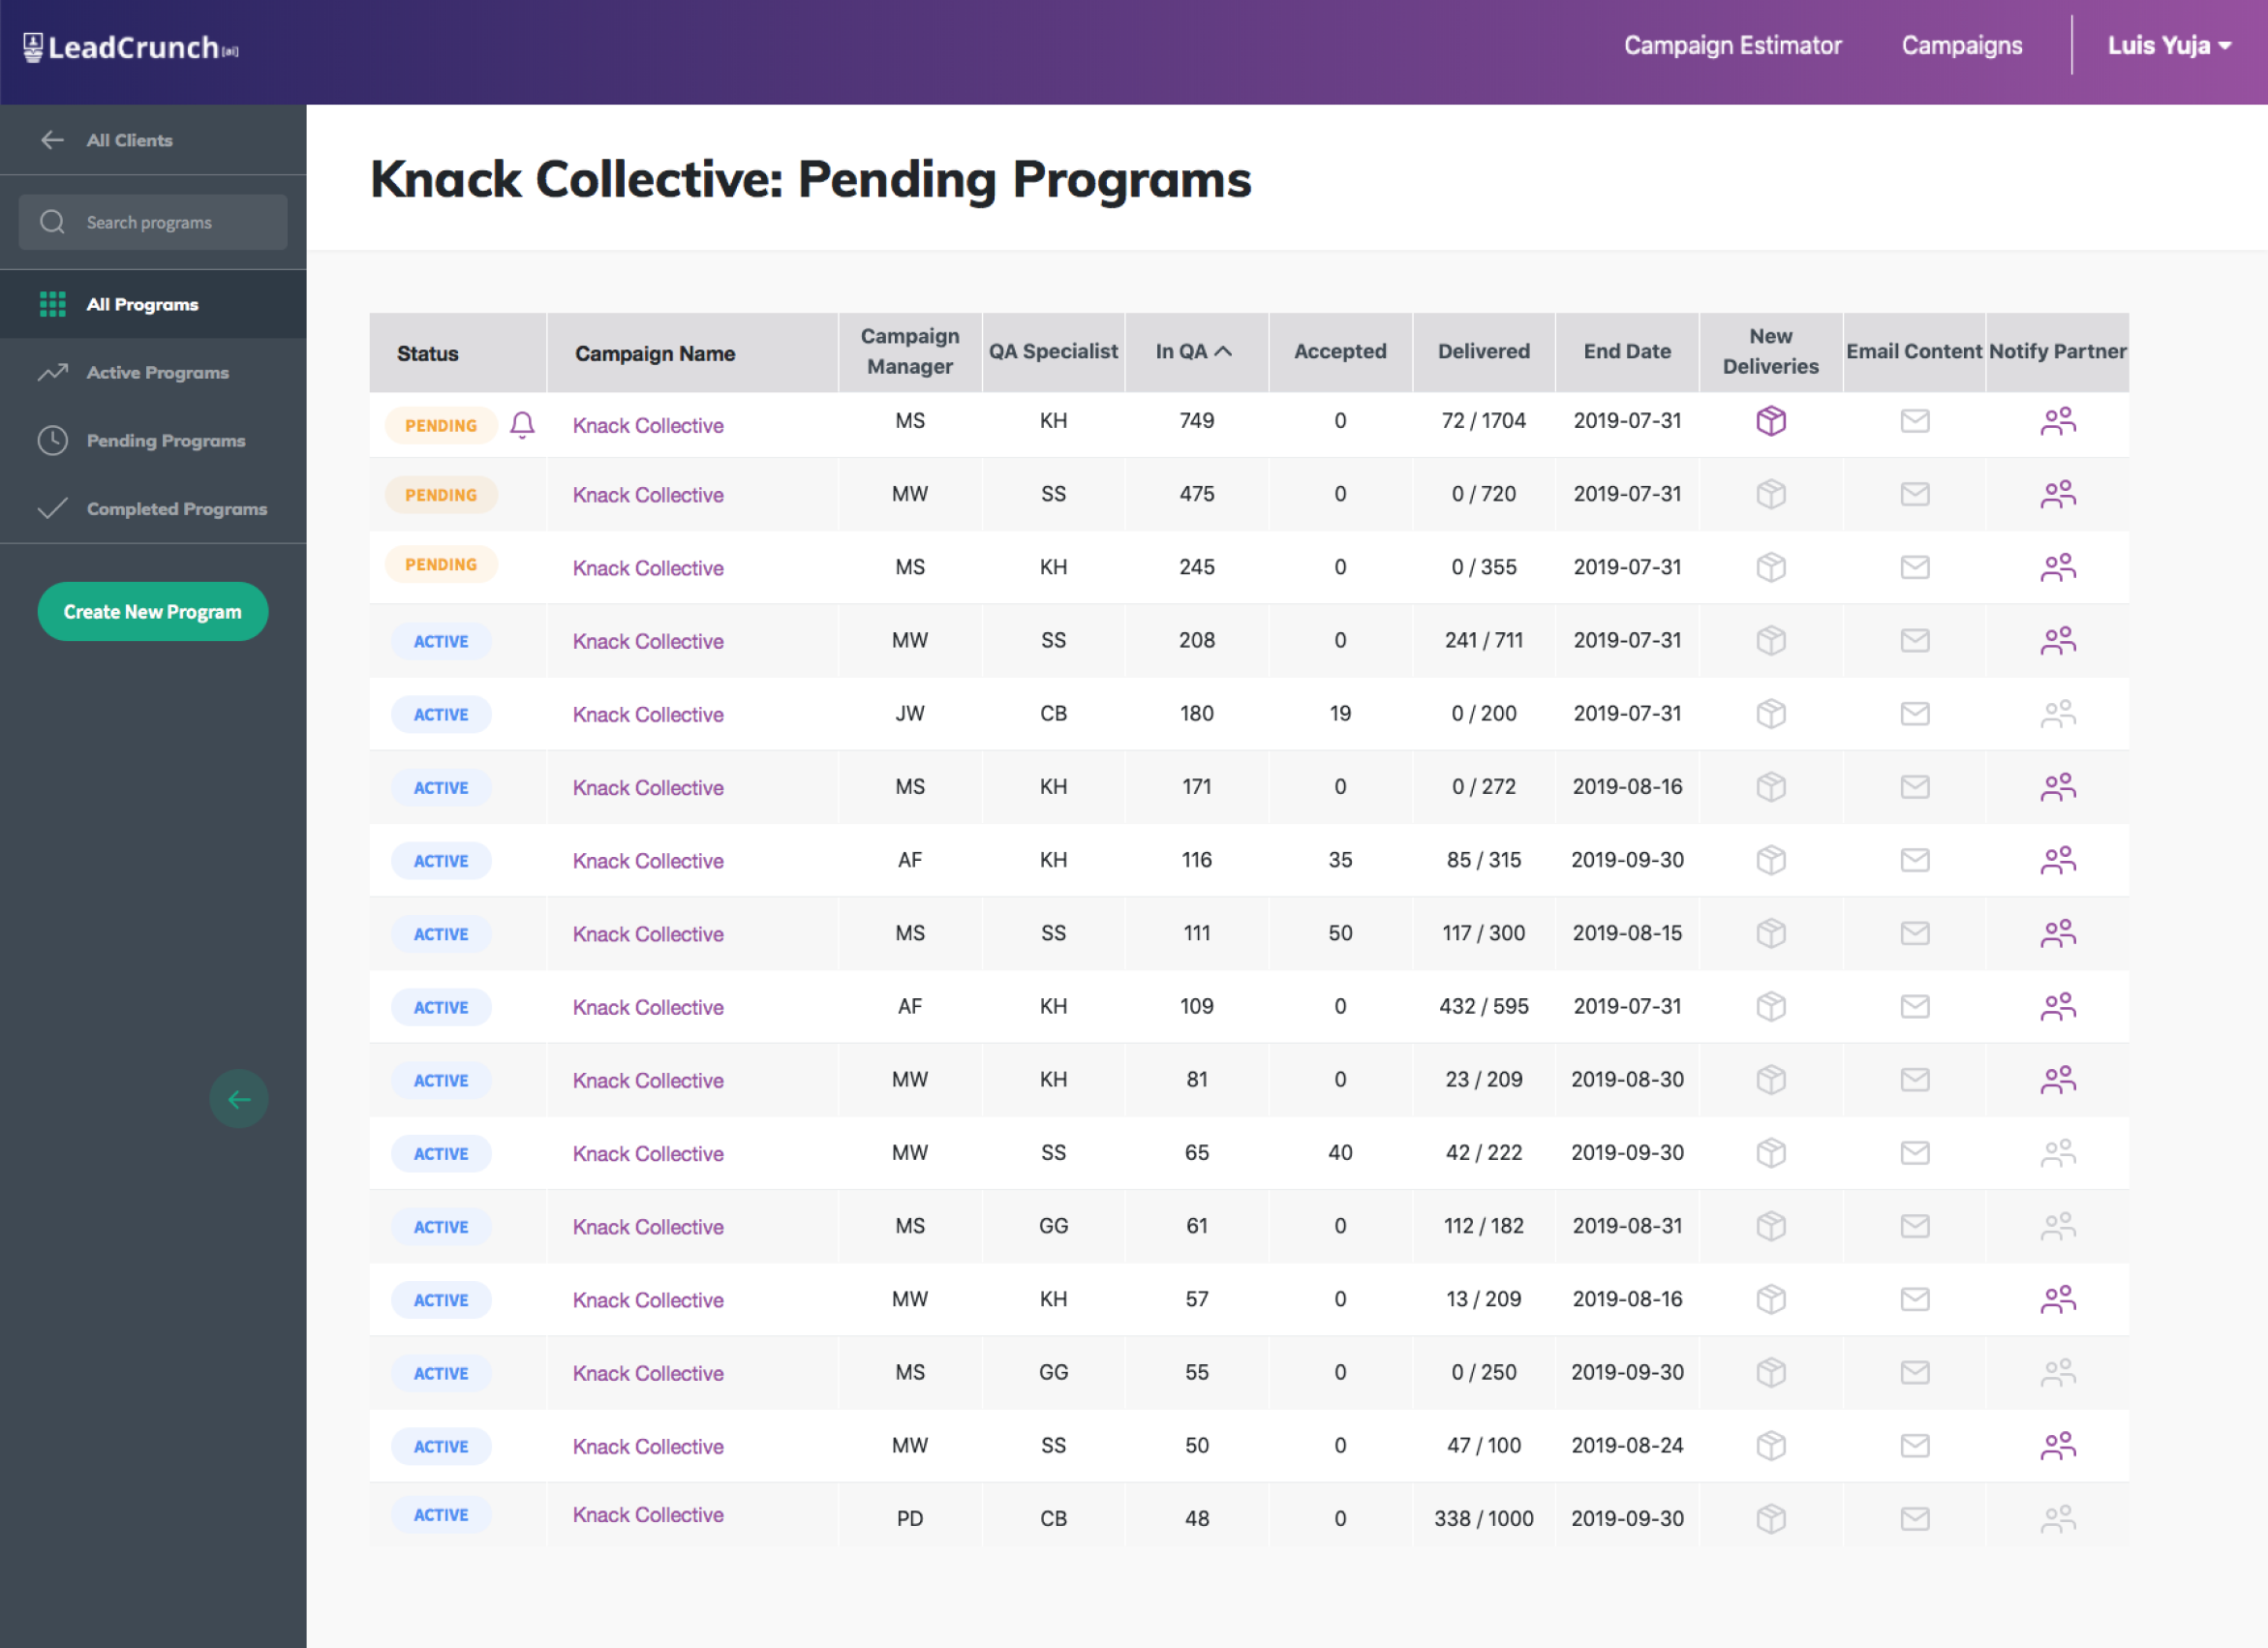Viewport: 2268px width, 1648px height.
Task: Click delivered value 338 / 1000
Action: coord(1483,1518)
